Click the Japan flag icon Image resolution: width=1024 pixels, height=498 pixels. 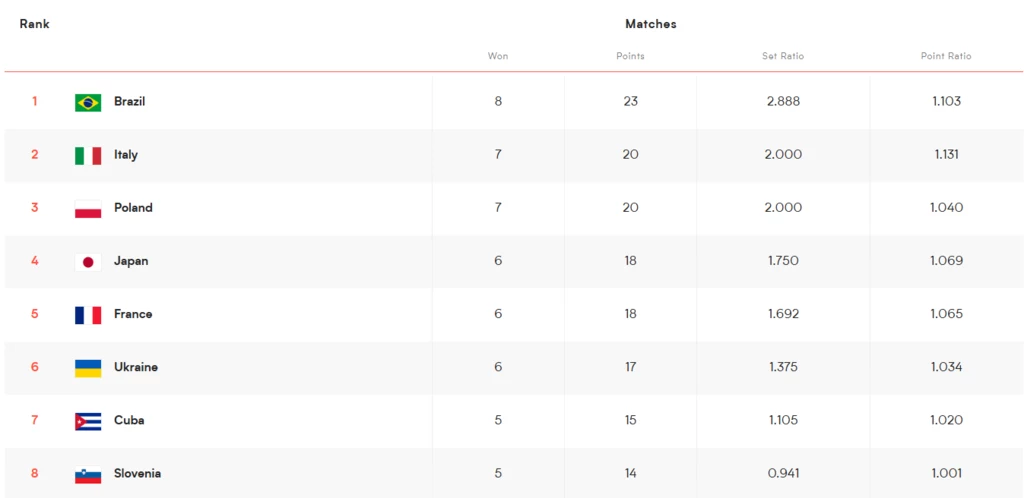88,262
